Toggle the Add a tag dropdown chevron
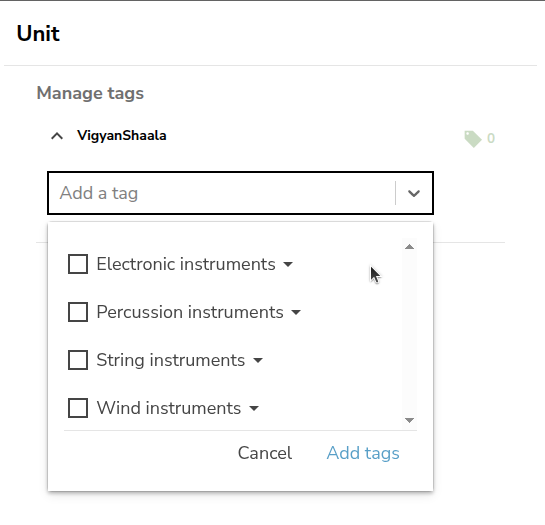 point(414,193)
